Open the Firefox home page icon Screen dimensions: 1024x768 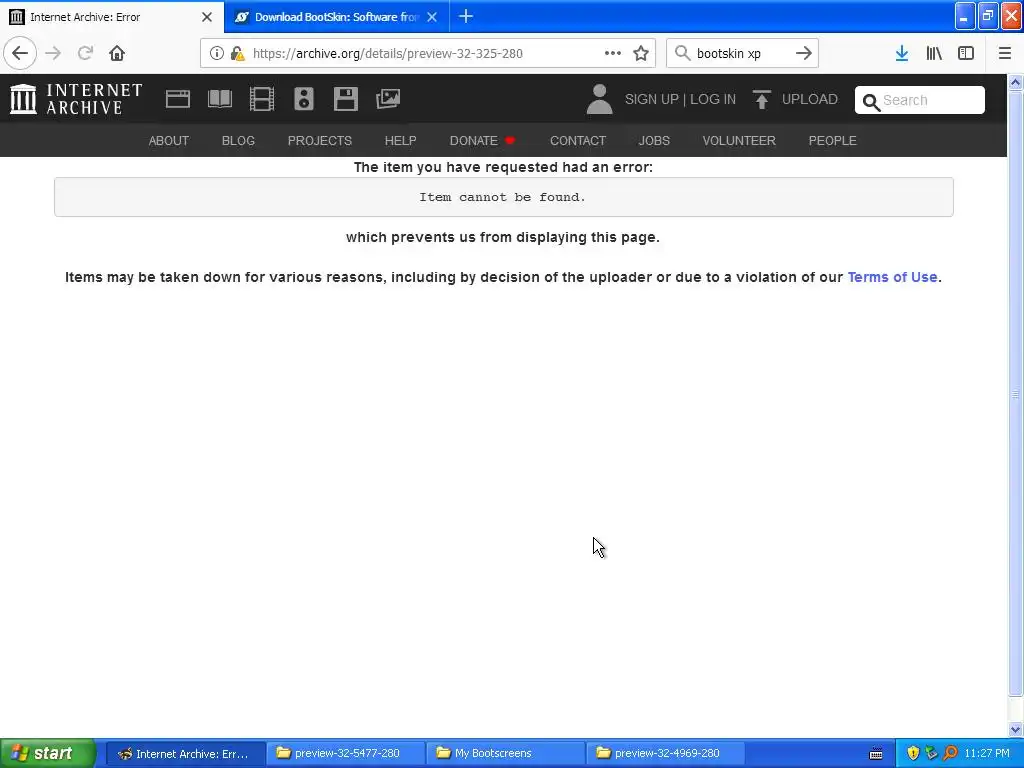point(117,53)
